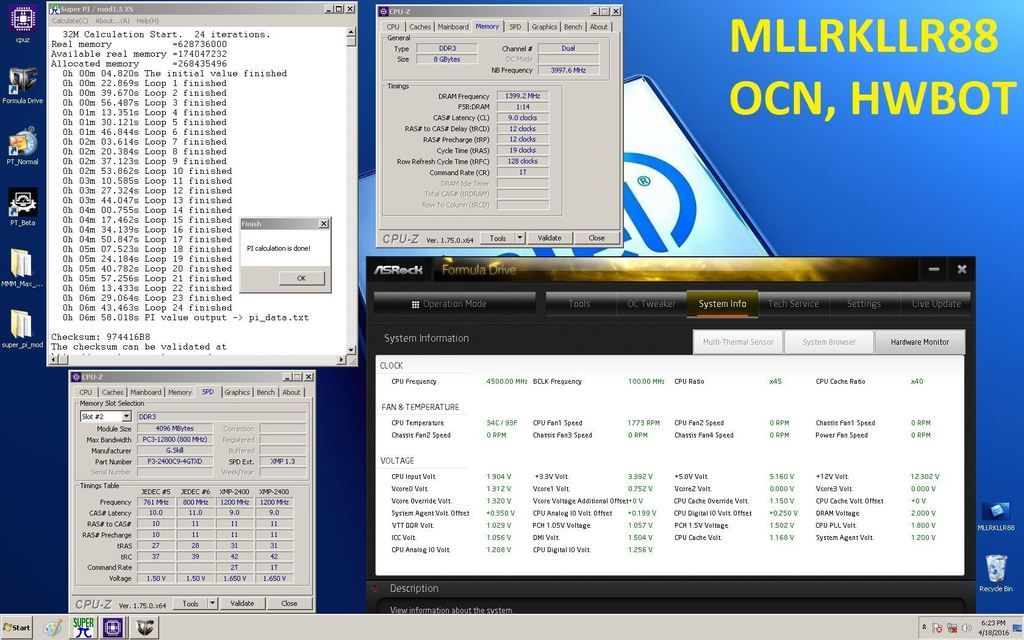Click the Super PI scroll right arrow

pyautogui.click(x=342, y=360)
